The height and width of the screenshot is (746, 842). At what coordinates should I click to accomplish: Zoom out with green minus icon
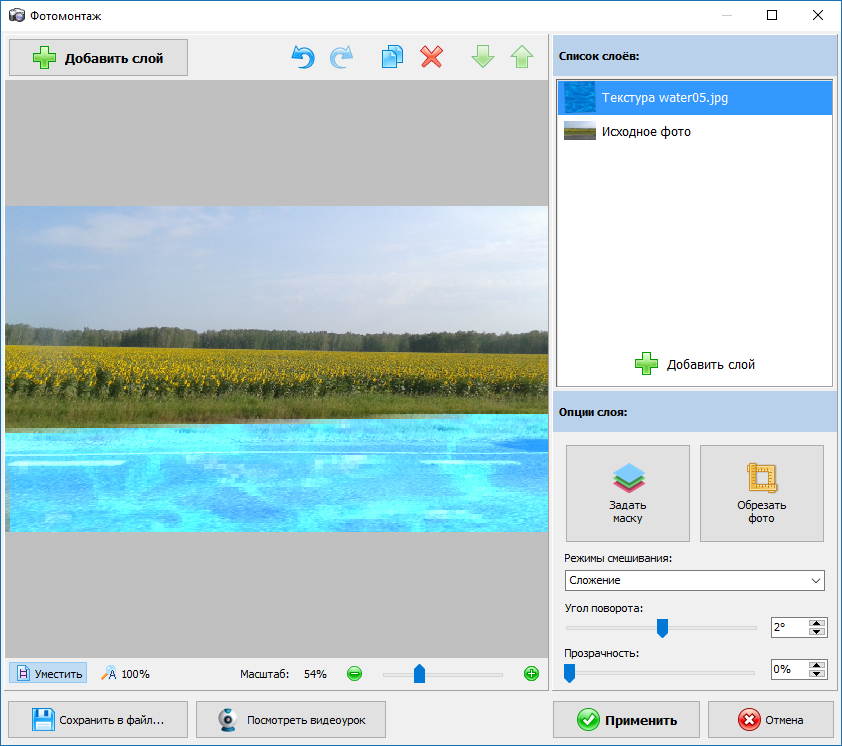tap(354, 673)
